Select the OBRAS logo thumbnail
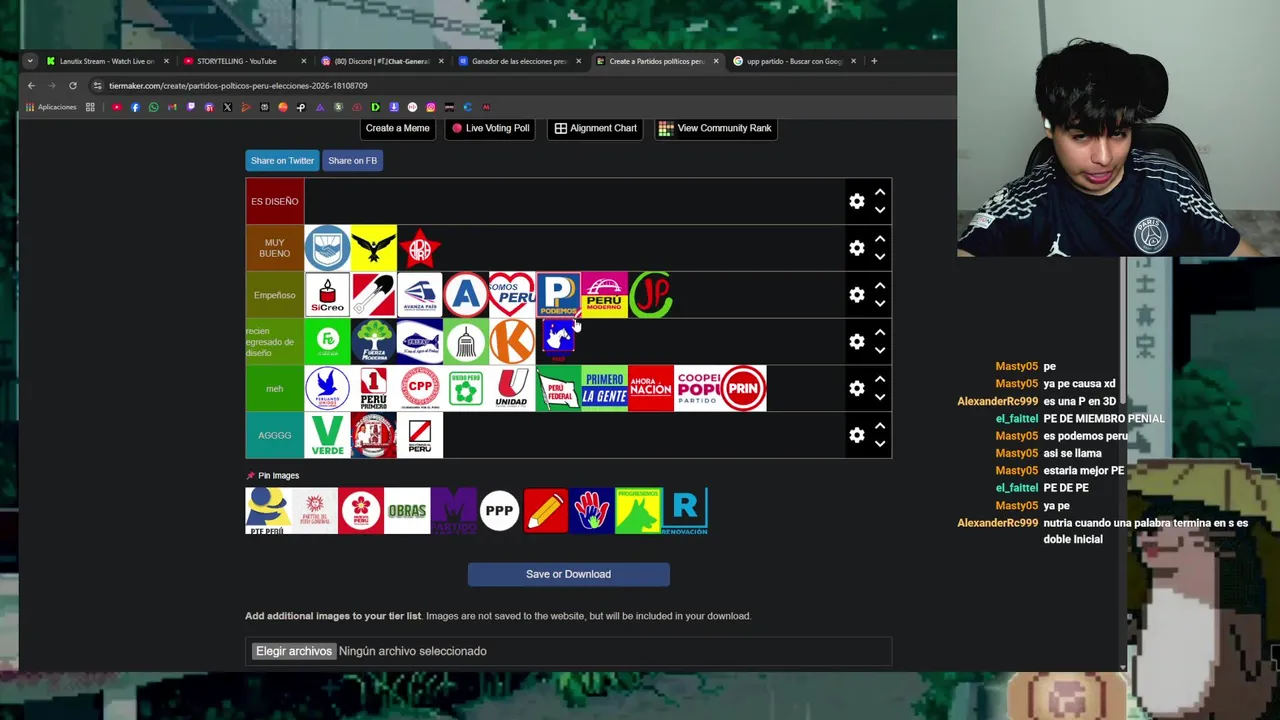1280x720 pixels. 407,511
